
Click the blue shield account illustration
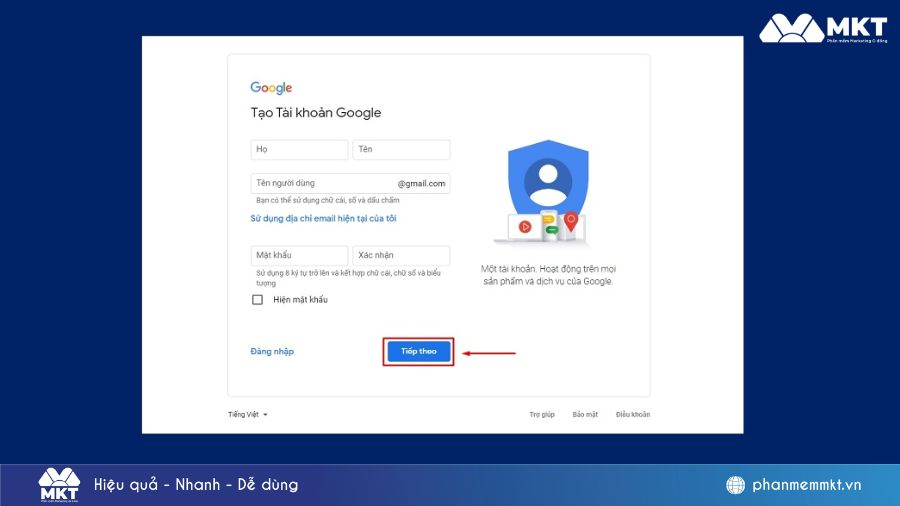tap(547, 183)
